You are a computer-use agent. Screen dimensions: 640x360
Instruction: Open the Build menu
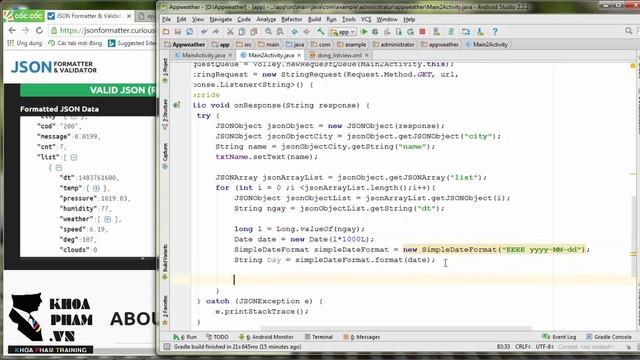coord(314,19)
